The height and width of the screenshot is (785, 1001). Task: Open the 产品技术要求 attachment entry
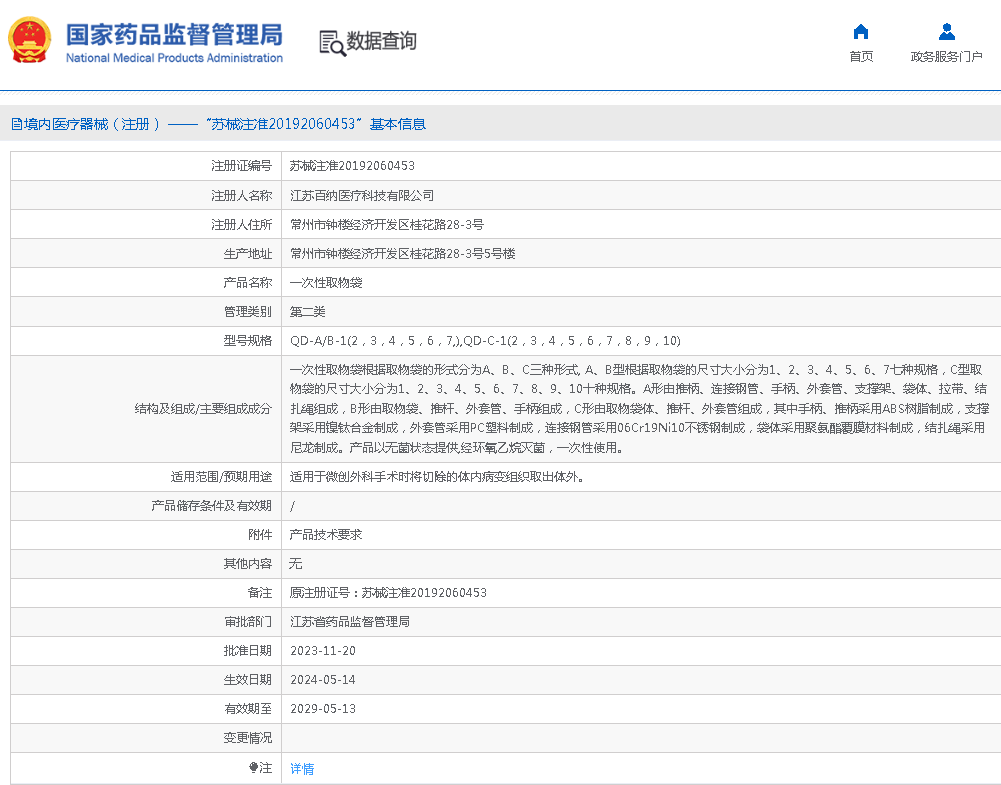coord(327,534)
